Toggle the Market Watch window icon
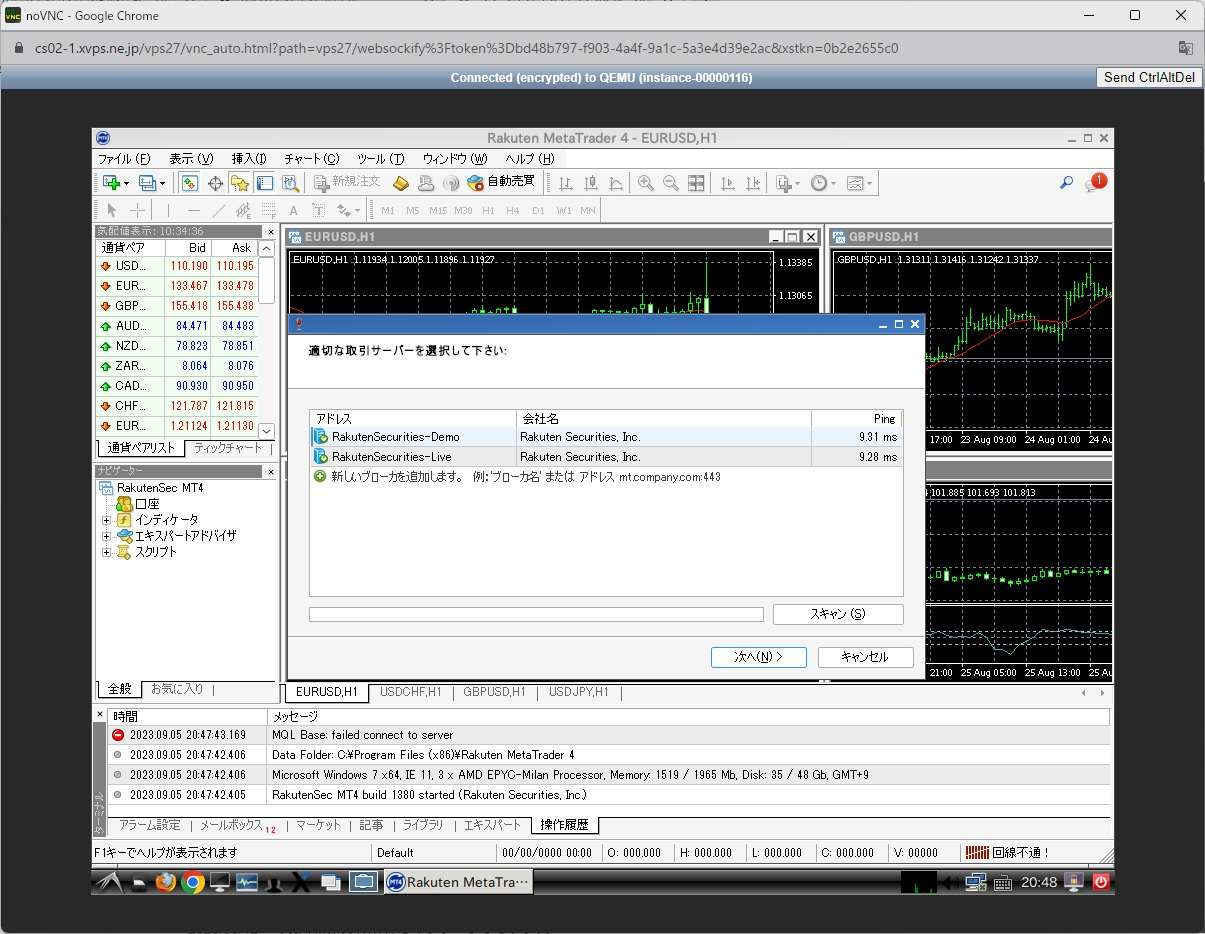This screenshot has height=934, width=1205. 189,183
